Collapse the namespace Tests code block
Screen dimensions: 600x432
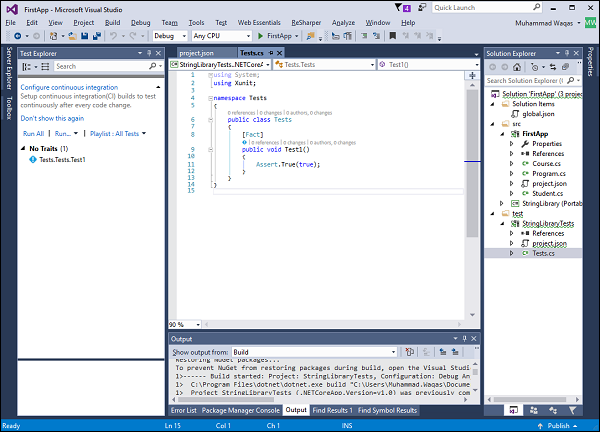pos(211,98)
